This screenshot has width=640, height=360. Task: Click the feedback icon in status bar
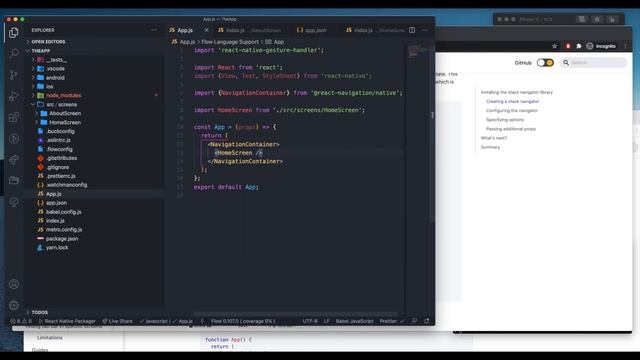[414, 321]
